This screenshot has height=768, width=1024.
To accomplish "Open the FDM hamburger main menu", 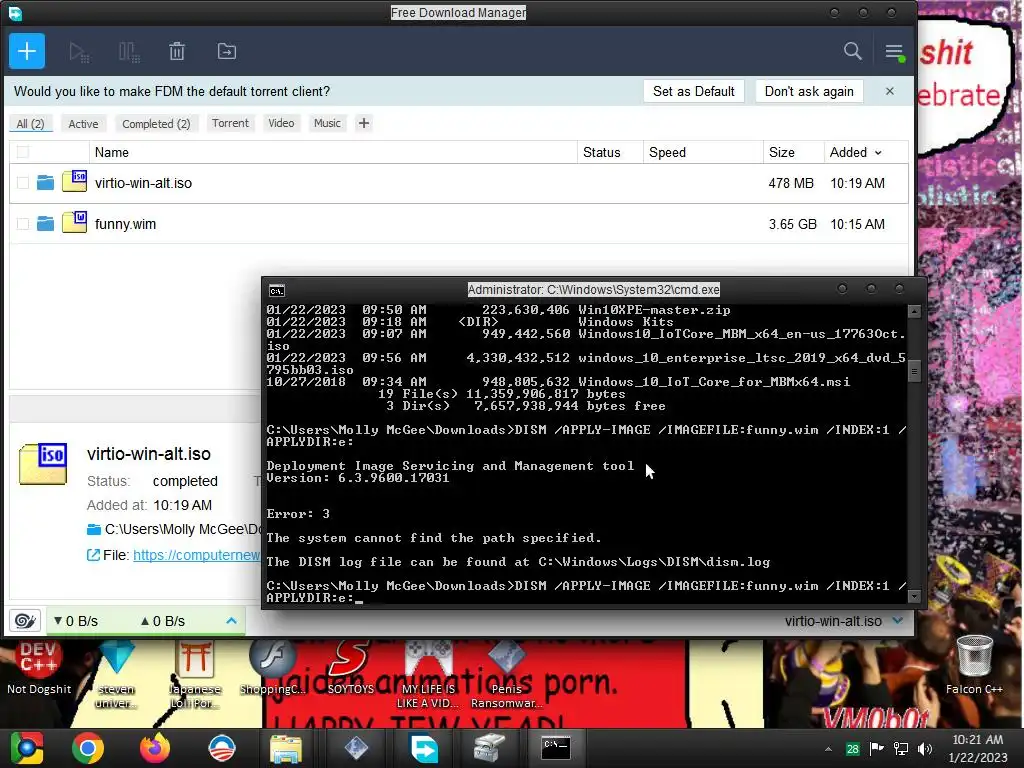I will tap(895, 52).
